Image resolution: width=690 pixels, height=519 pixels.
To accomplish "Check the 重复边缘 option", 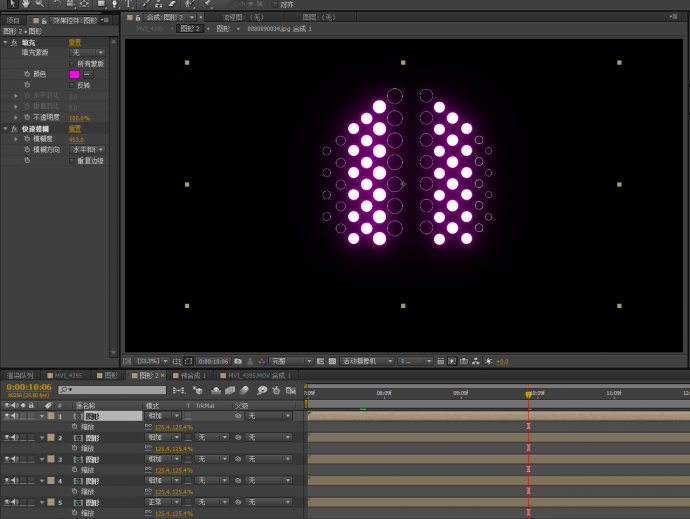I will 72,160.
